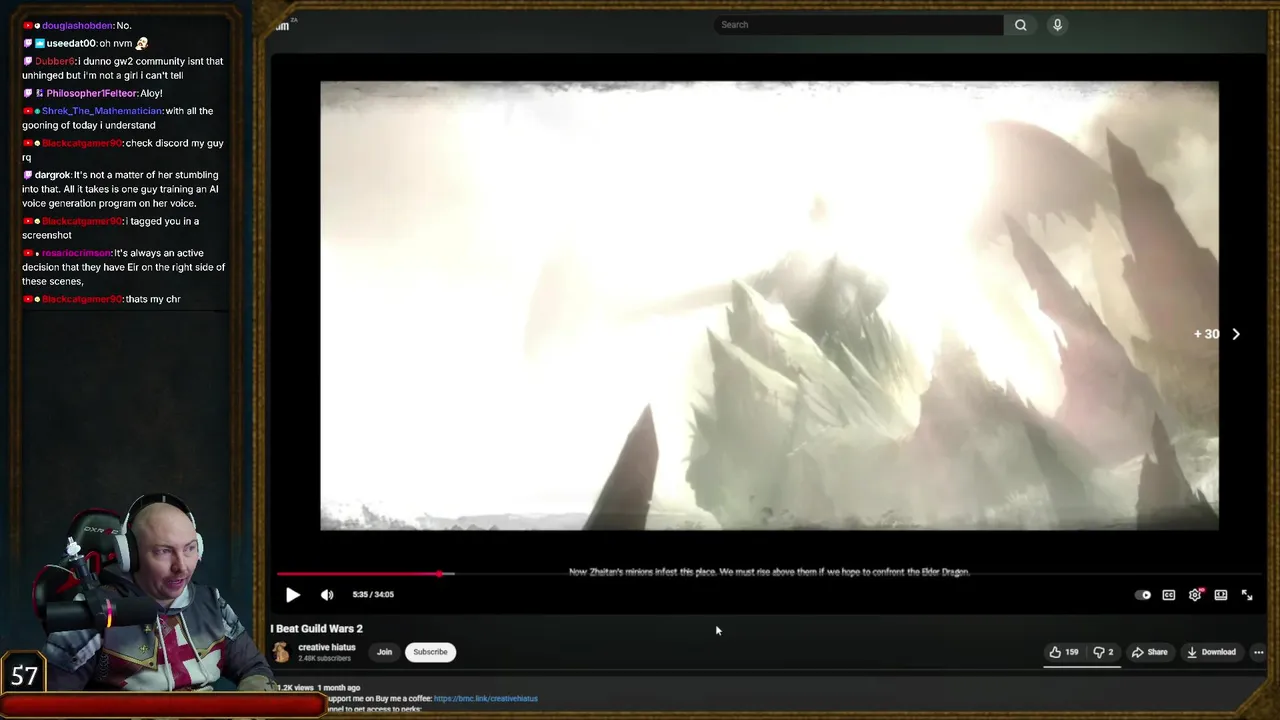The image size is (1280, 720).
Task: Click chat username dargrok
Action: [x=52, y=175]
